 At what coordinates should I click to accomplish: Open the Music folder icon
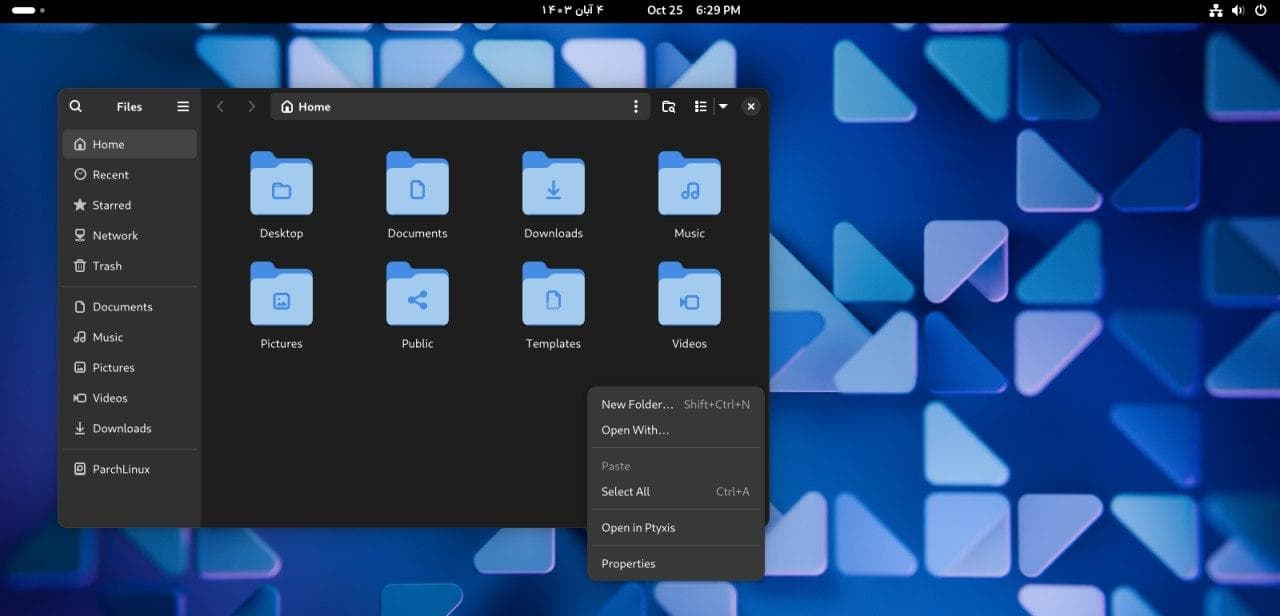pyautogui.click(x=689, y=185)
